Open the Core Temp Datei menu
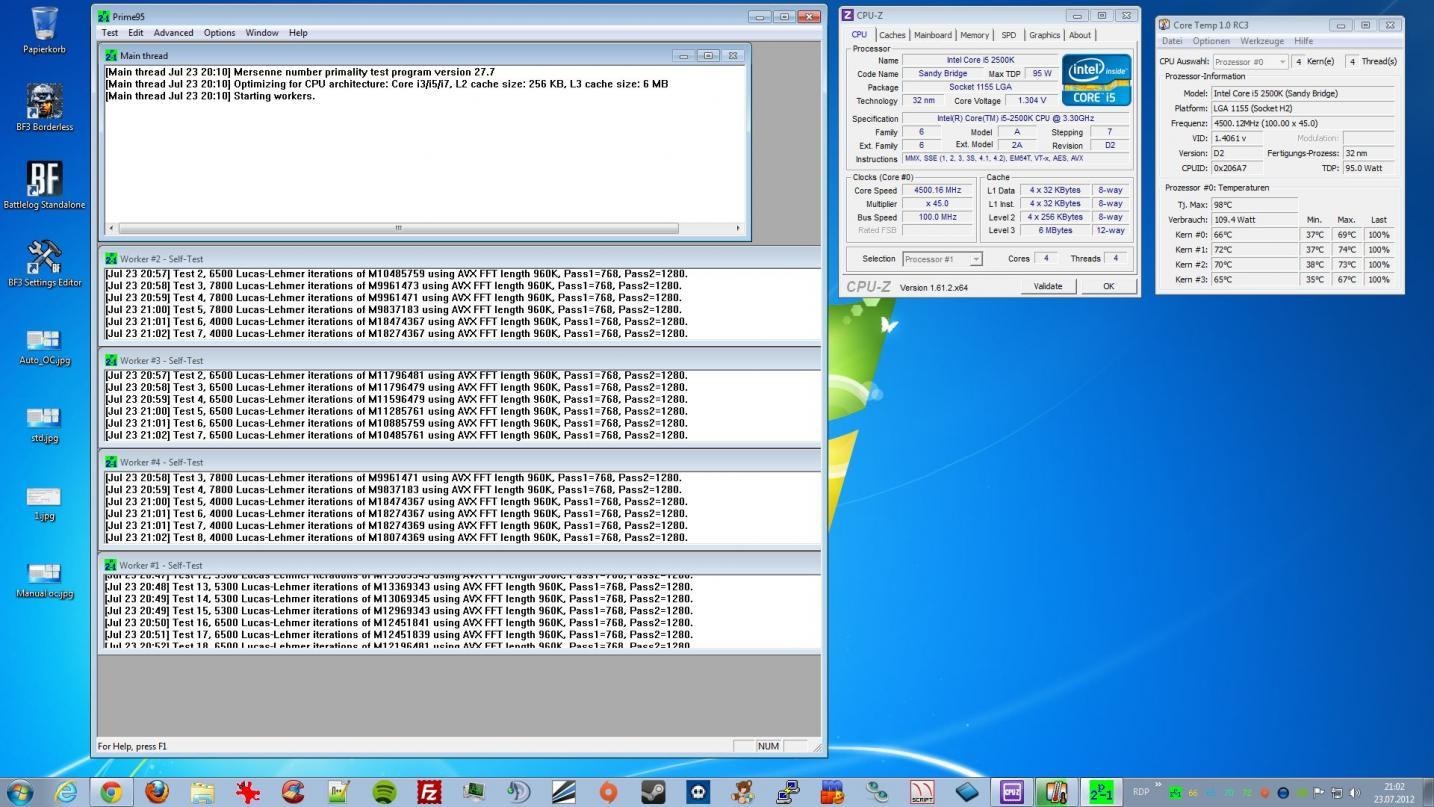Image resolution: width=1434 pixels, height=807 pixels. (1171, 41)
